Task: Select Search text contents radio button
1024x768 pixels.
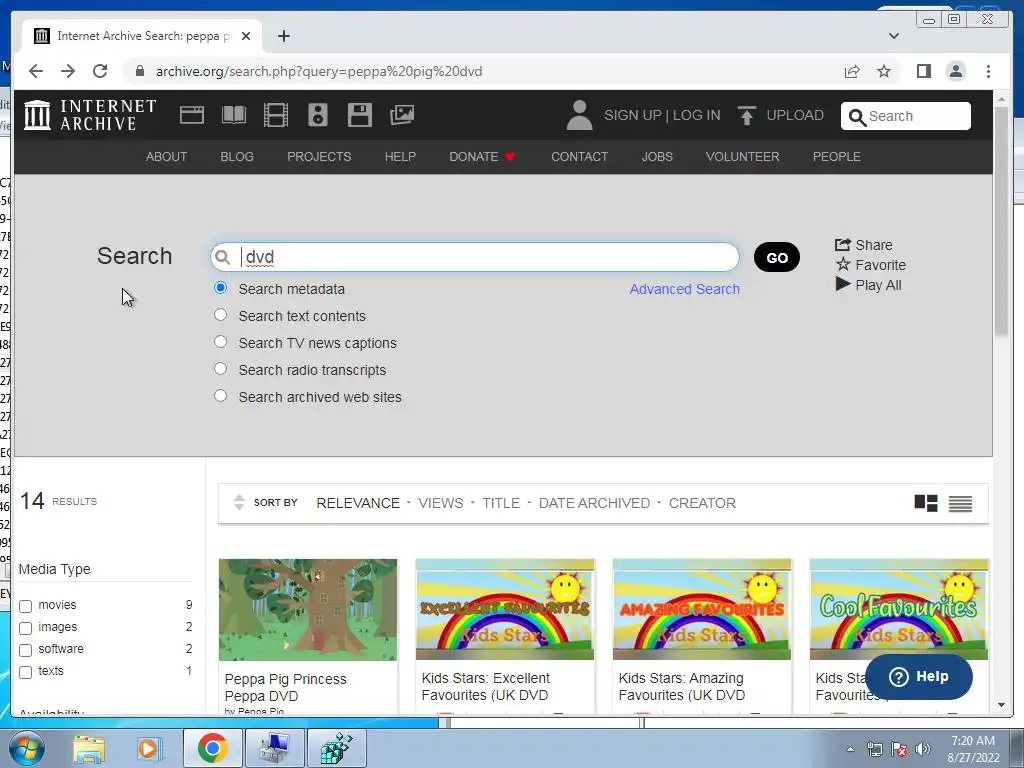Action: point(221,315)
